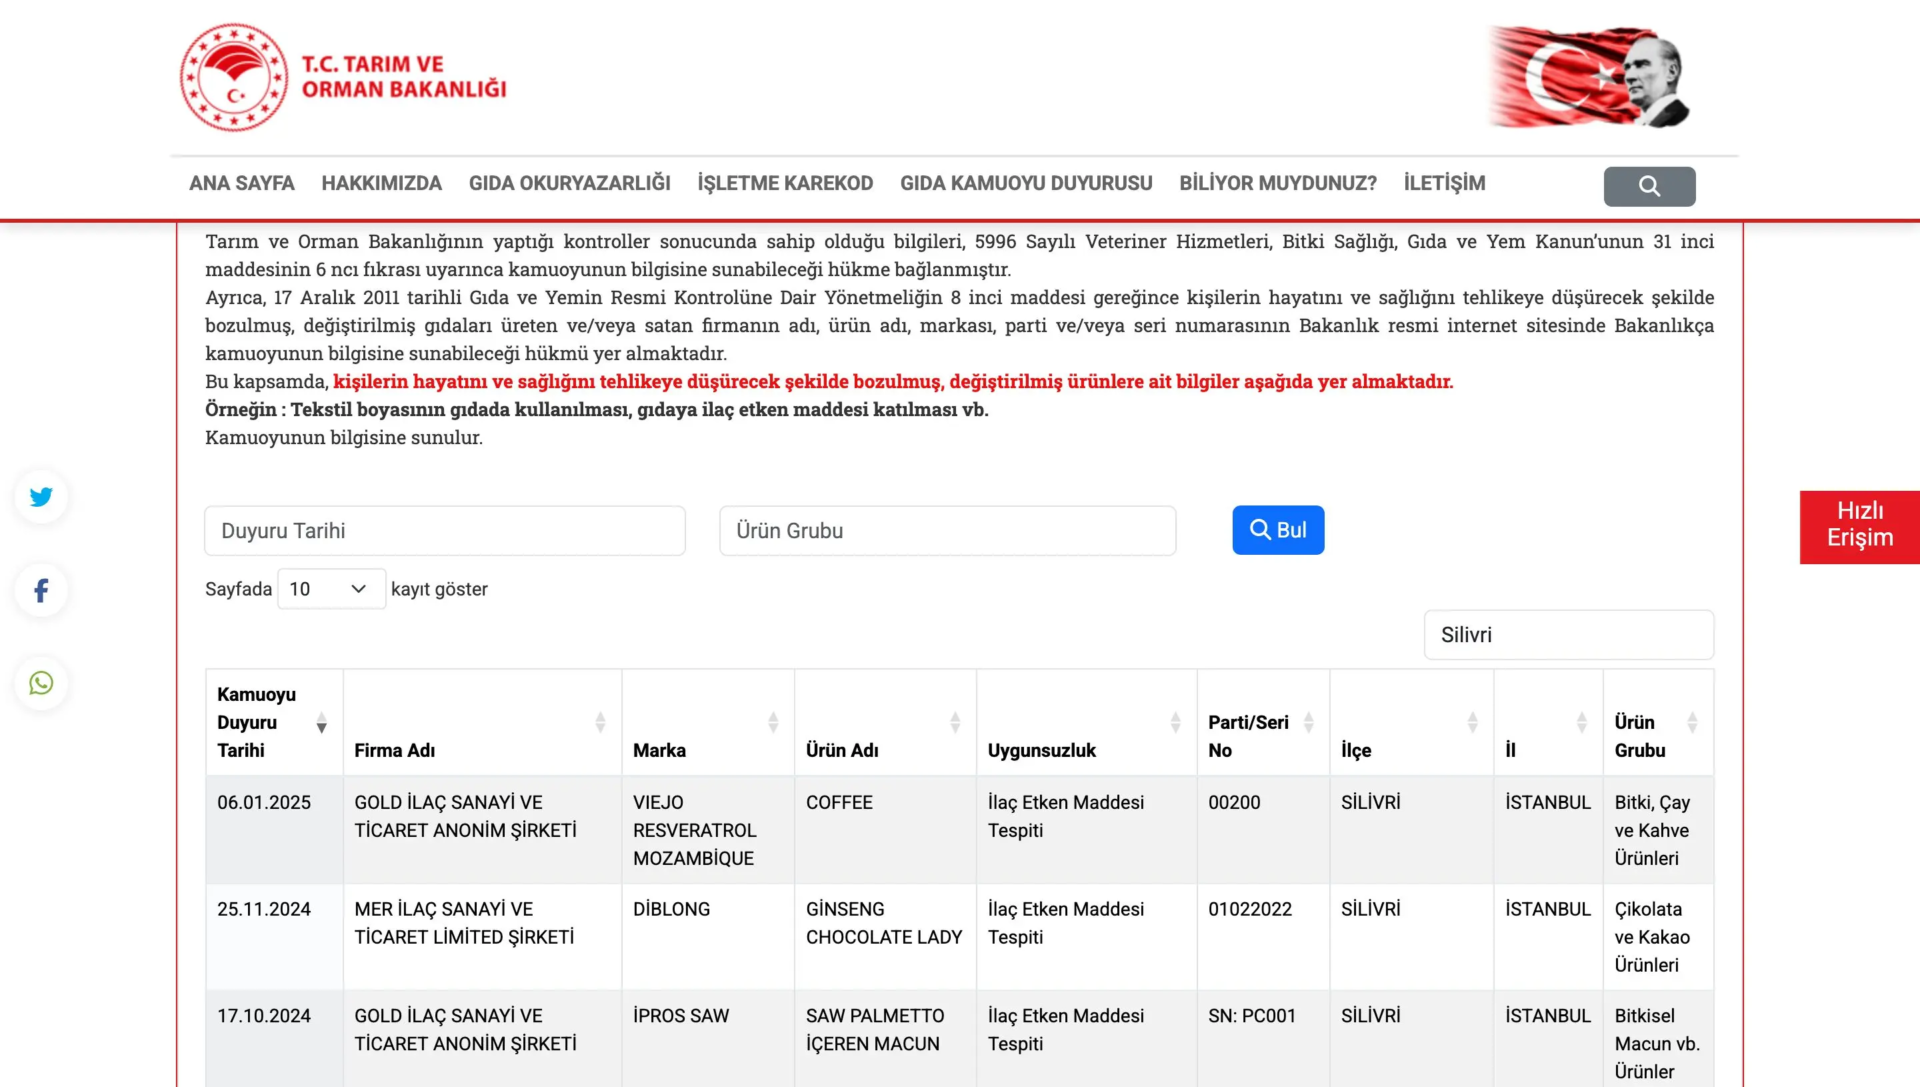Click the DİBLONG brand cell

click(x=708, y=937)
